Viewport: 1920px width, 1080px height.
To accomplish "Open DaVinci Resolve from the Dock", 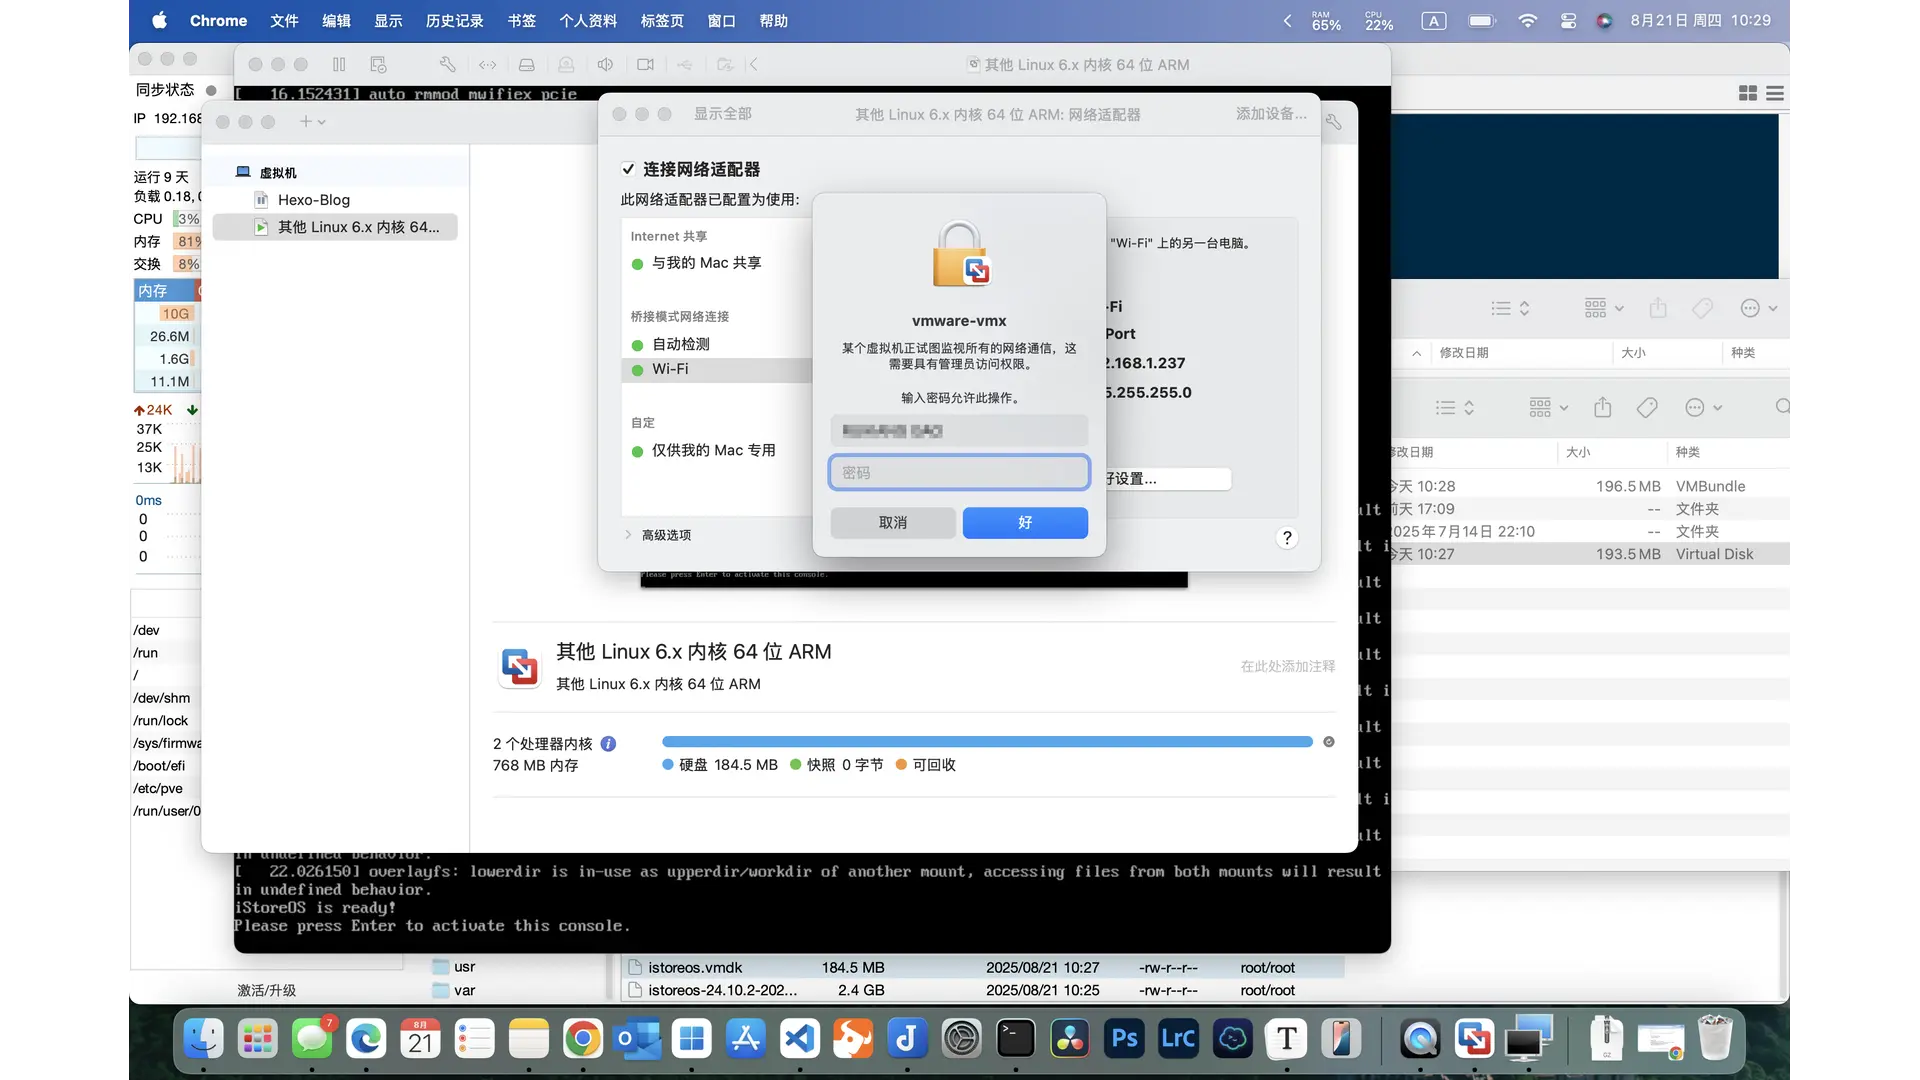I will pos(1070,1040).
